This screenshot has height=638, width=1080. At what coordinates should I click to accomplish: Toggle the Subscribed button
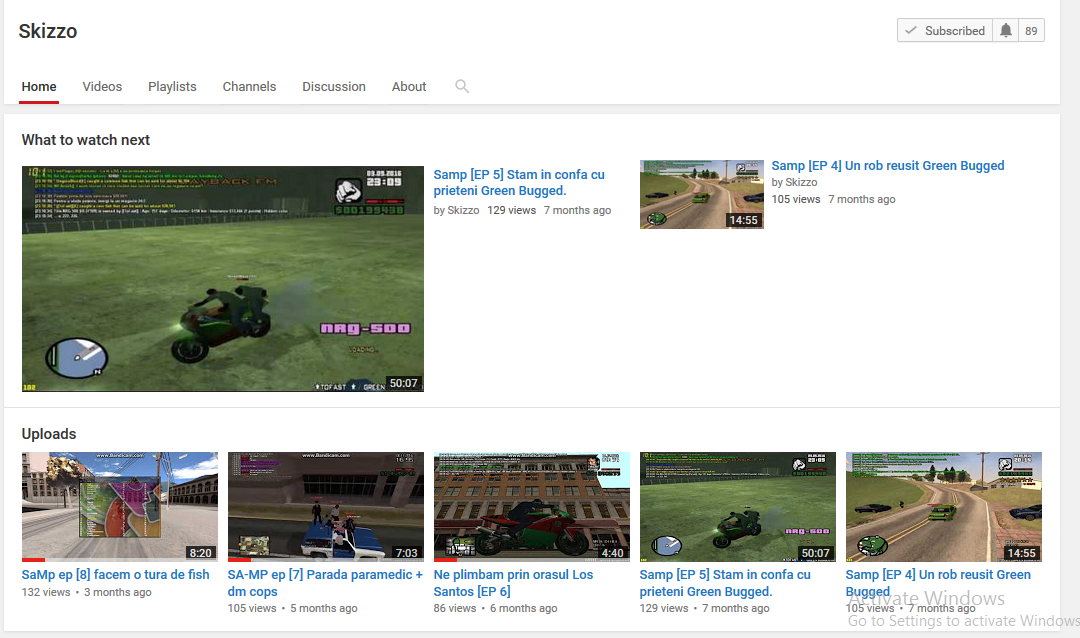(945, 30)
